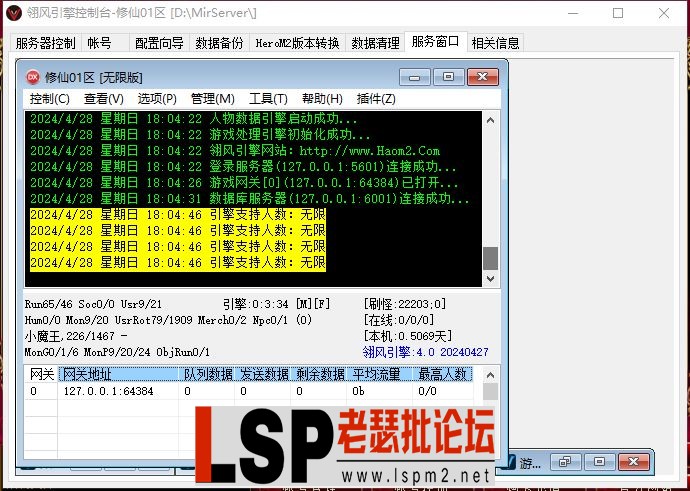This screenshot has width=690, height=491.
Task: Open the 查看(V) menu
Action: pyautogui.click(x=103, y=99)
